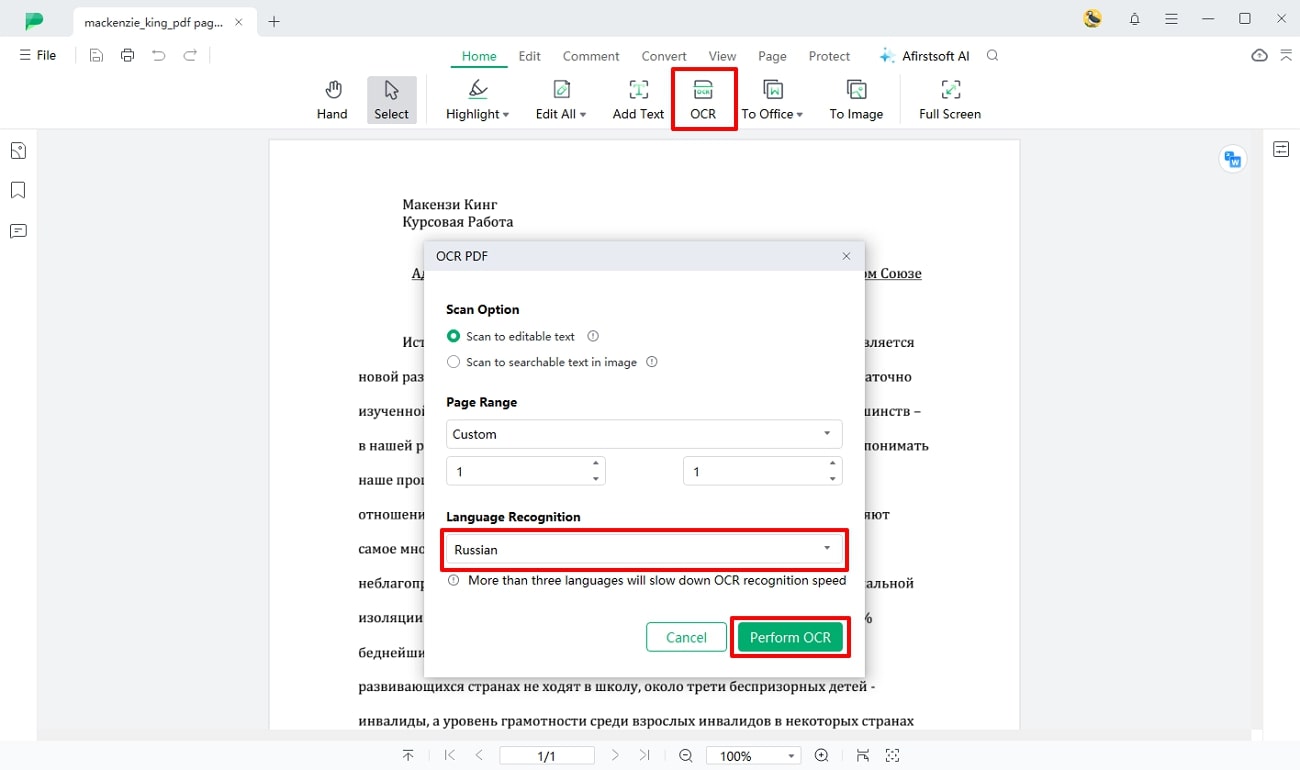Click the Perform OCR button
The height and width of the screenshot is (770, 1300).
tap(790, 637)
